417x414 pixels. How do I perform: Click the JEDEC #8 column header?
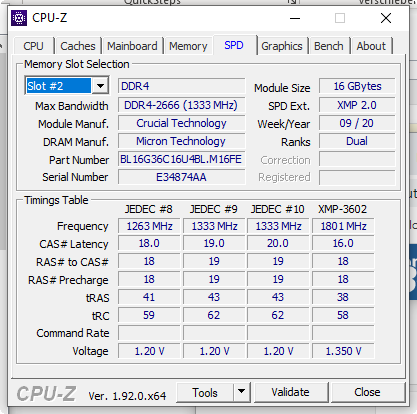(x=149, y=209)
